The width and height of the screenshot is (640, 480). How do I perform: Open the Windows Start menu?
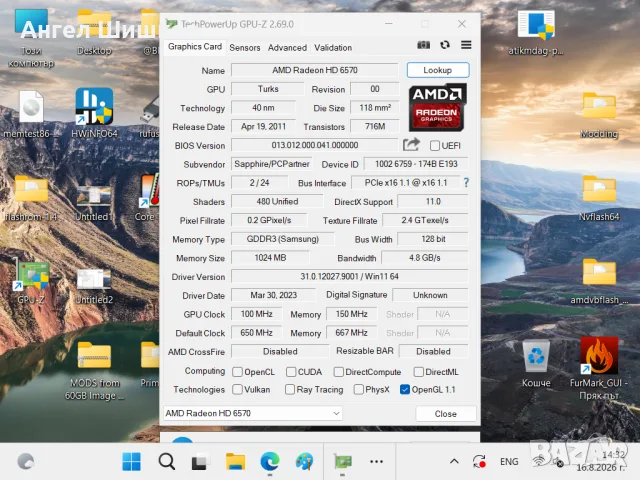tap(131, 462)
